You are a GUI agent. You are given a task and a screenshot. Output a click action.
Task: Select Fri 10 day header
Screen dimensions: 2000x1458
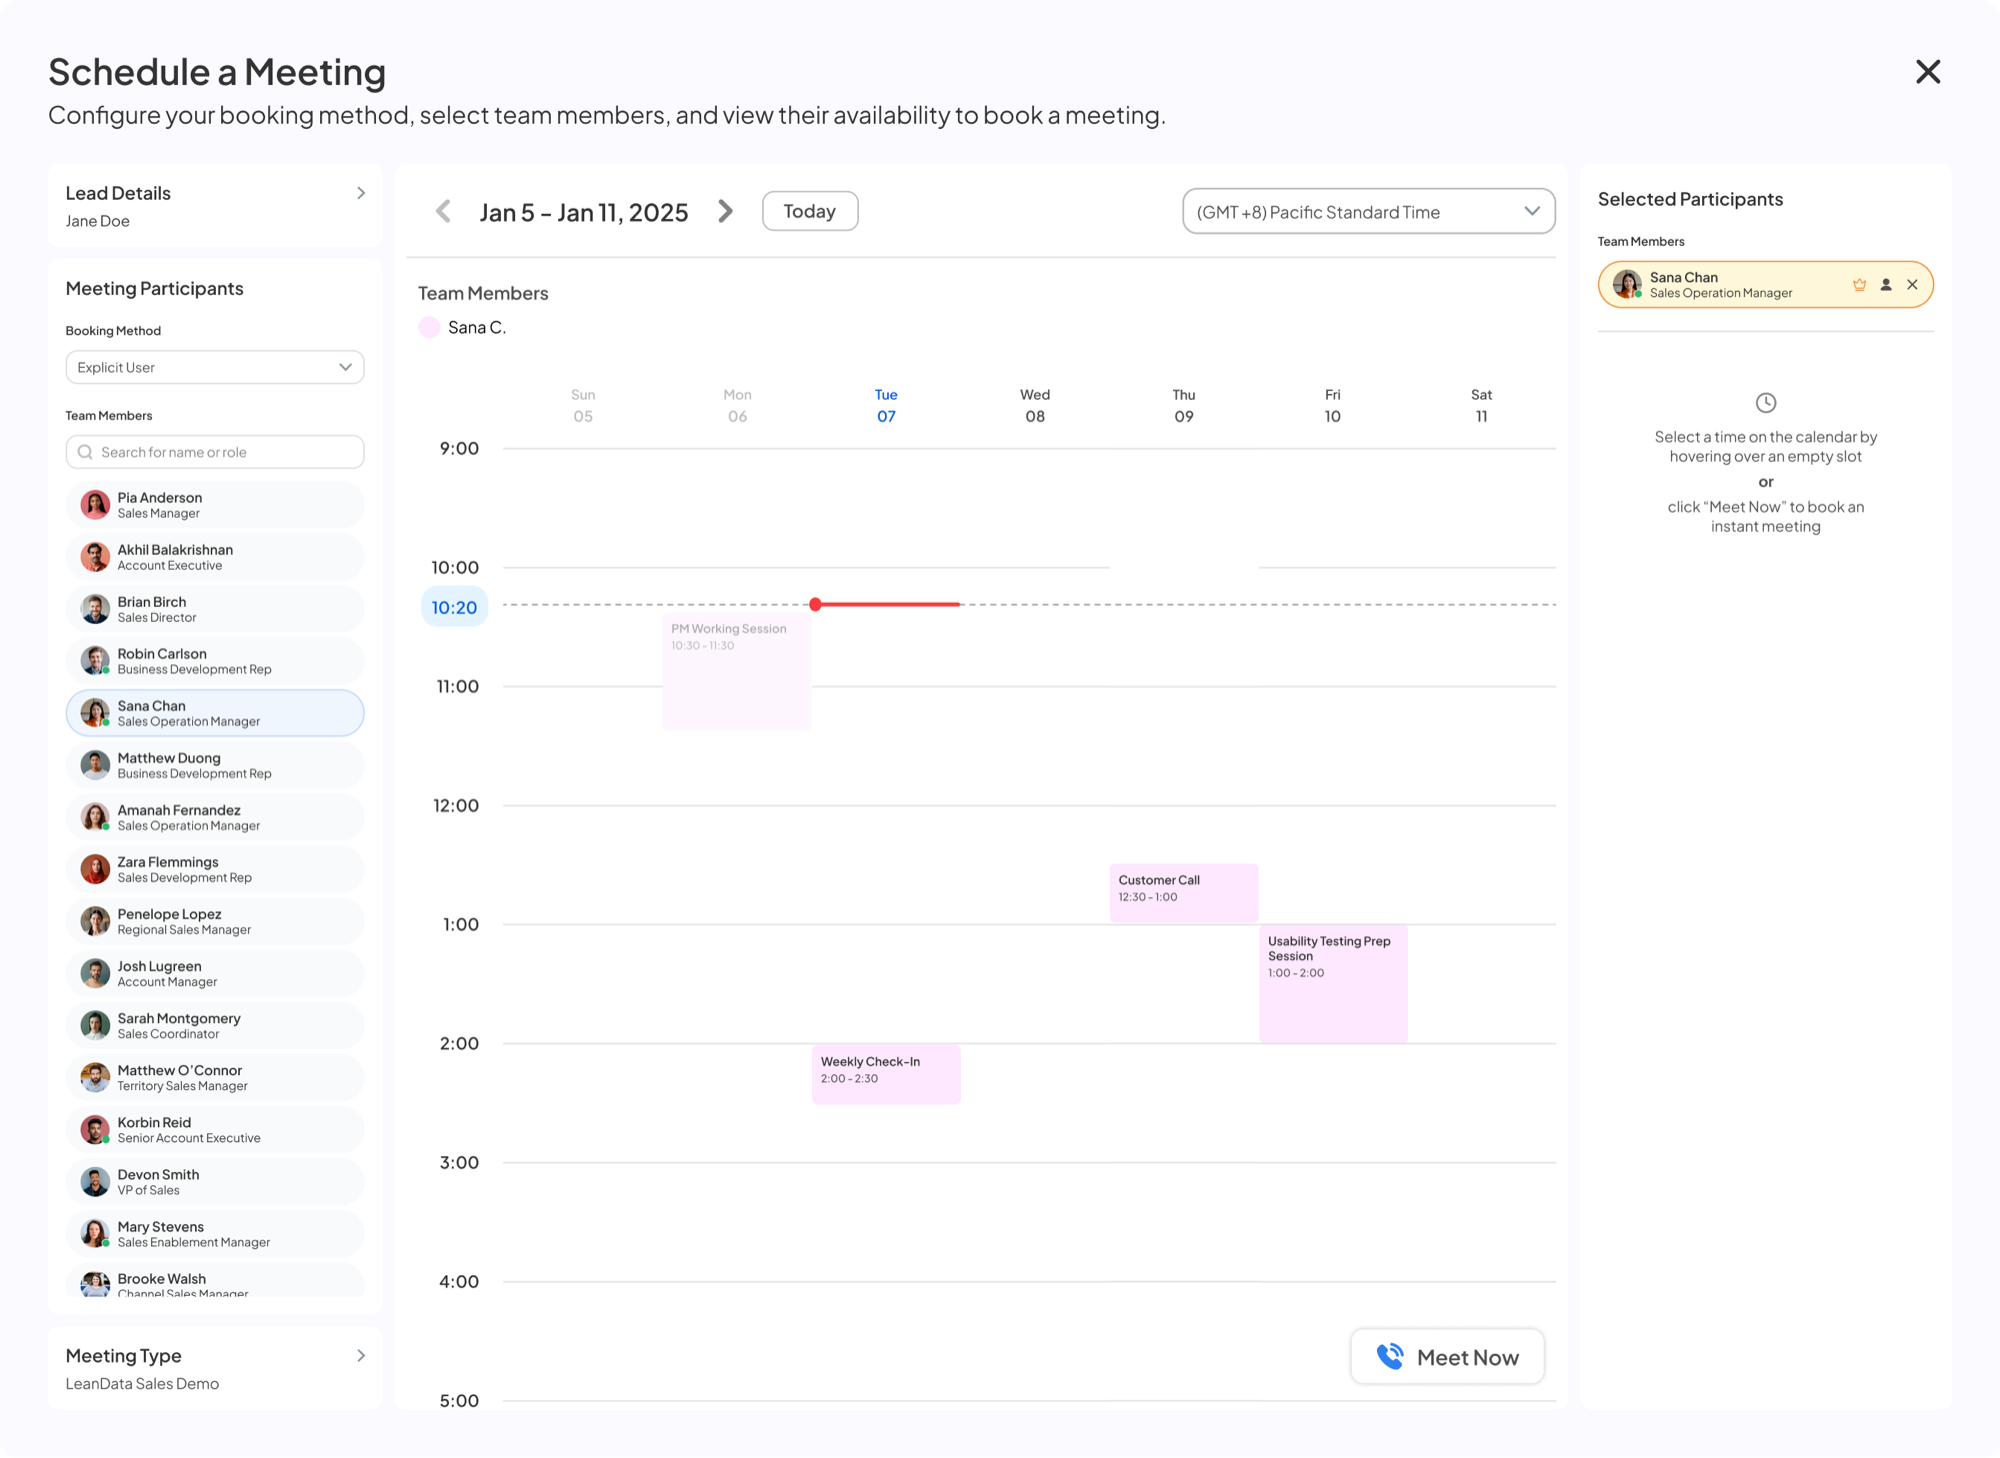[x=1333, y=406]
